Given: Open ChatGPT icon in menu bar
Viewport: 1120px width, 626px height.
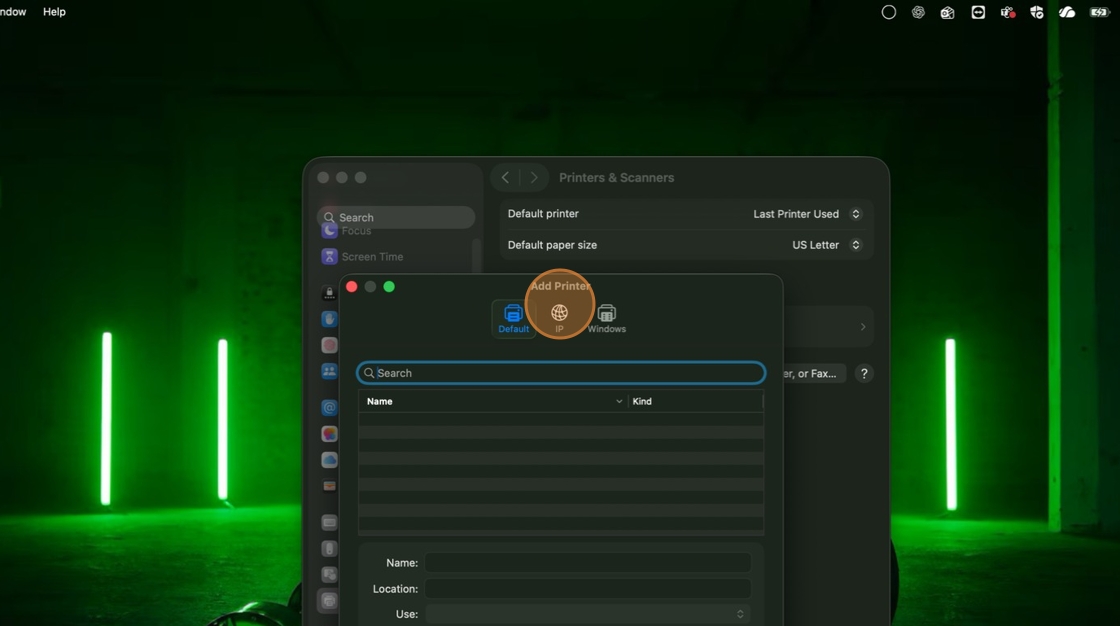Looking at the screenshot, I should pyautogui.click(x=918, y=12).
